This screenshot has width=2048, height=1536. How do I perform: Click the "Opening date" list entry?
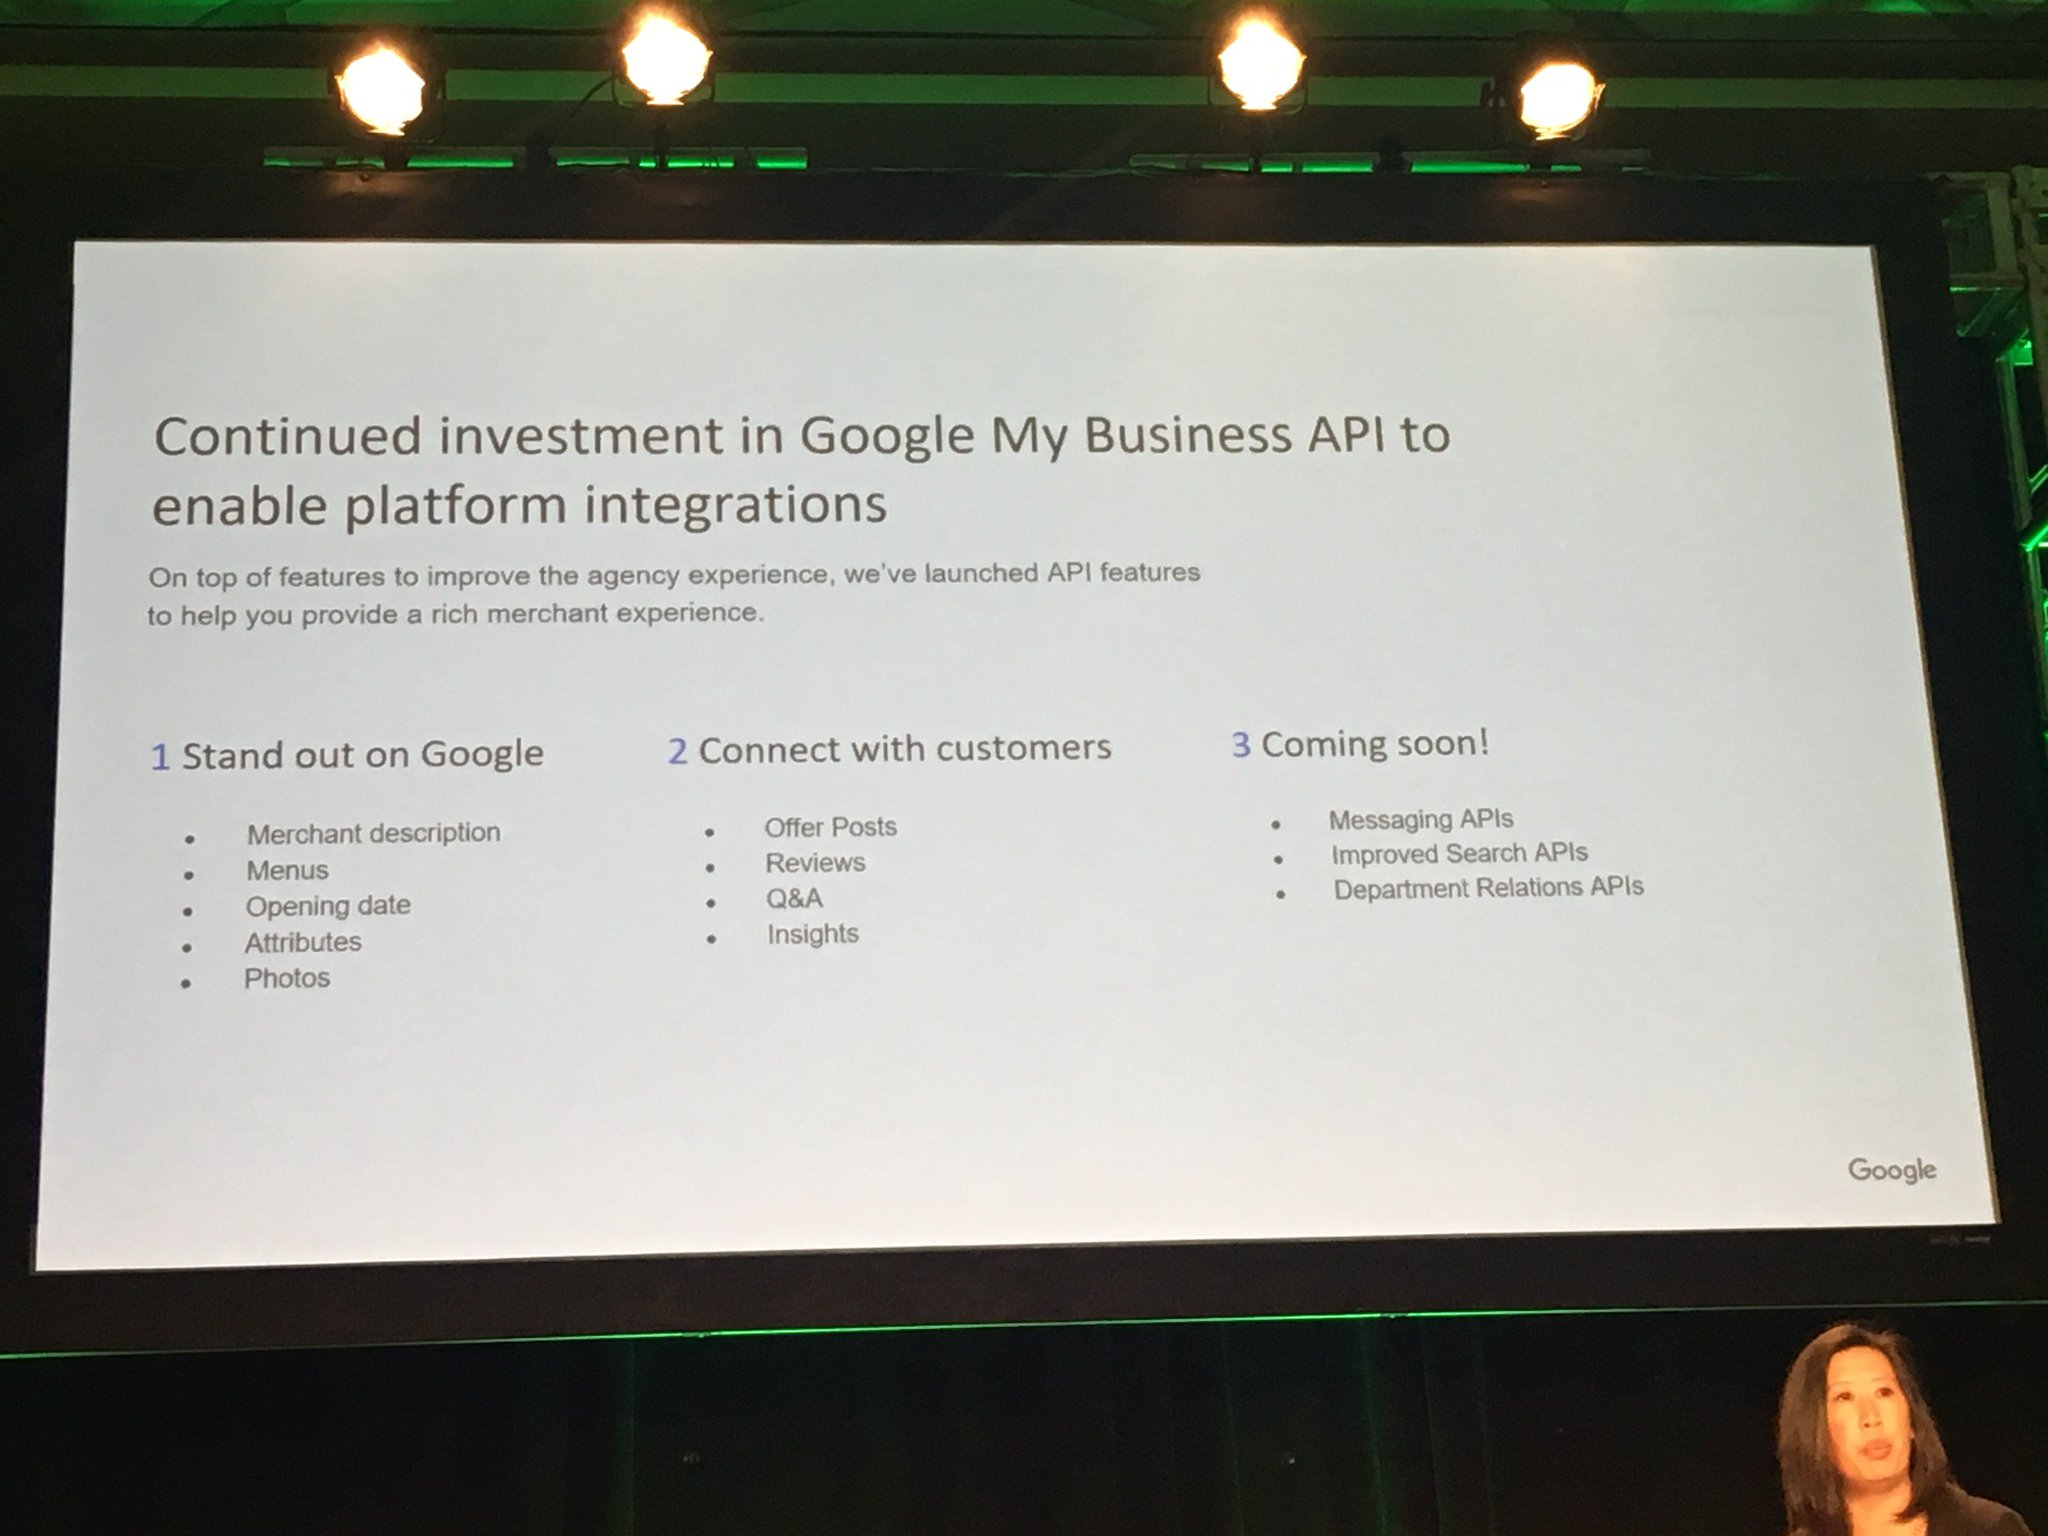(x=328, y=906)
